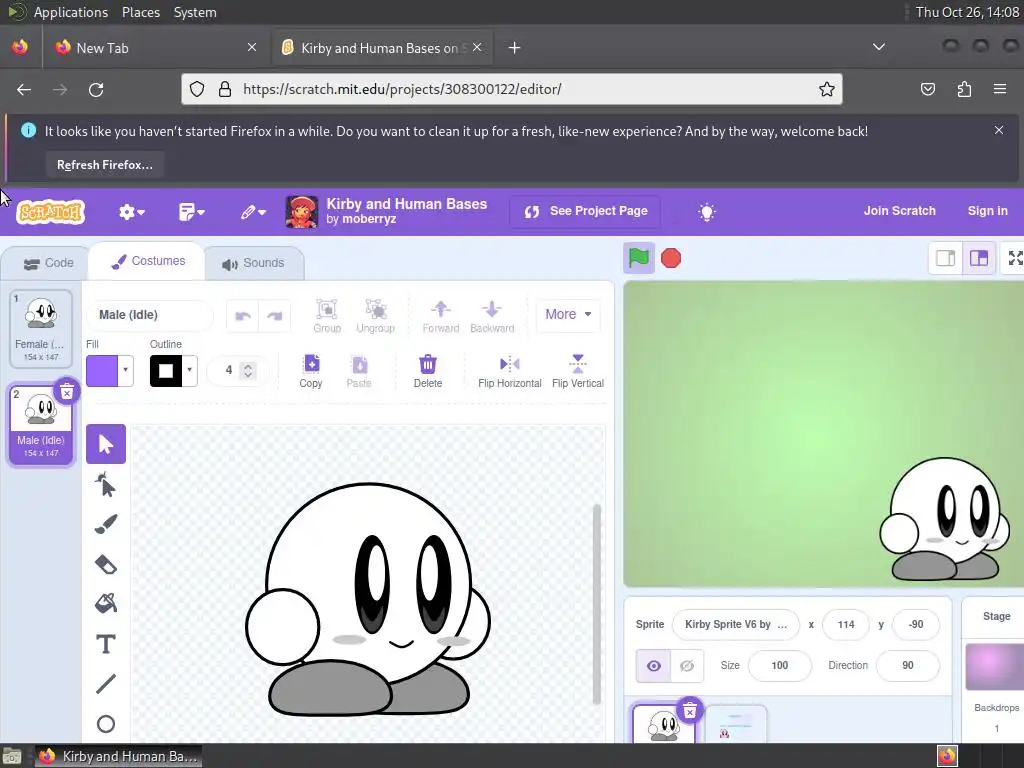Delete the selected Kirby sprite
Viewport: 1024px width, 768px height.
coord(690,711)
